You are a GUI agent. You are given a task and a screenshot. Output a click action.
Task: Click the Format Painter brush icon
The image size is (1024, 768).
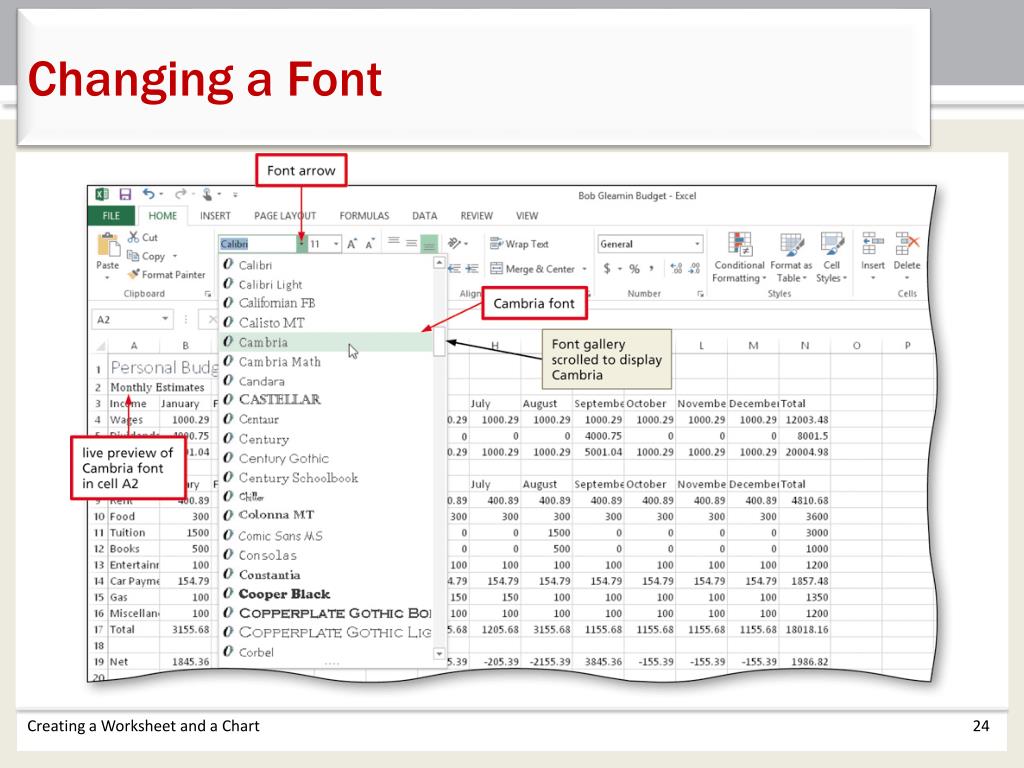pos(134,274)
